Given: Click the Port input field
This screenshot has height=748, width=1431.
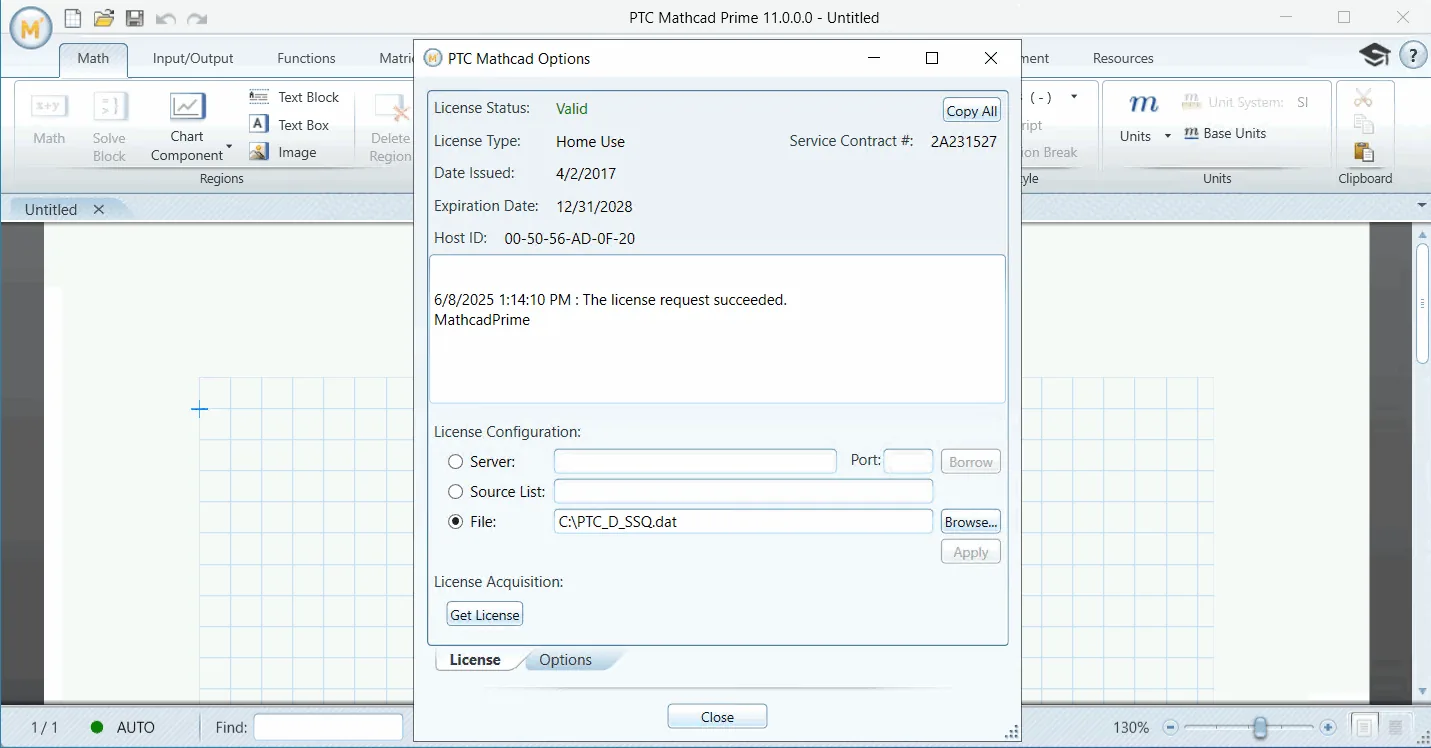Looking at the screenshot, I should pyautogui.click(x=909, y=461).
